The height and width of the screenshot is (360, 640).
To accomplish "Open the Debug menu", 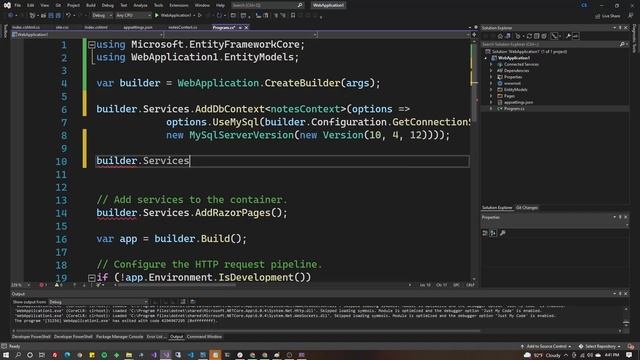I will pyautogui.click(x=108, y=5).
